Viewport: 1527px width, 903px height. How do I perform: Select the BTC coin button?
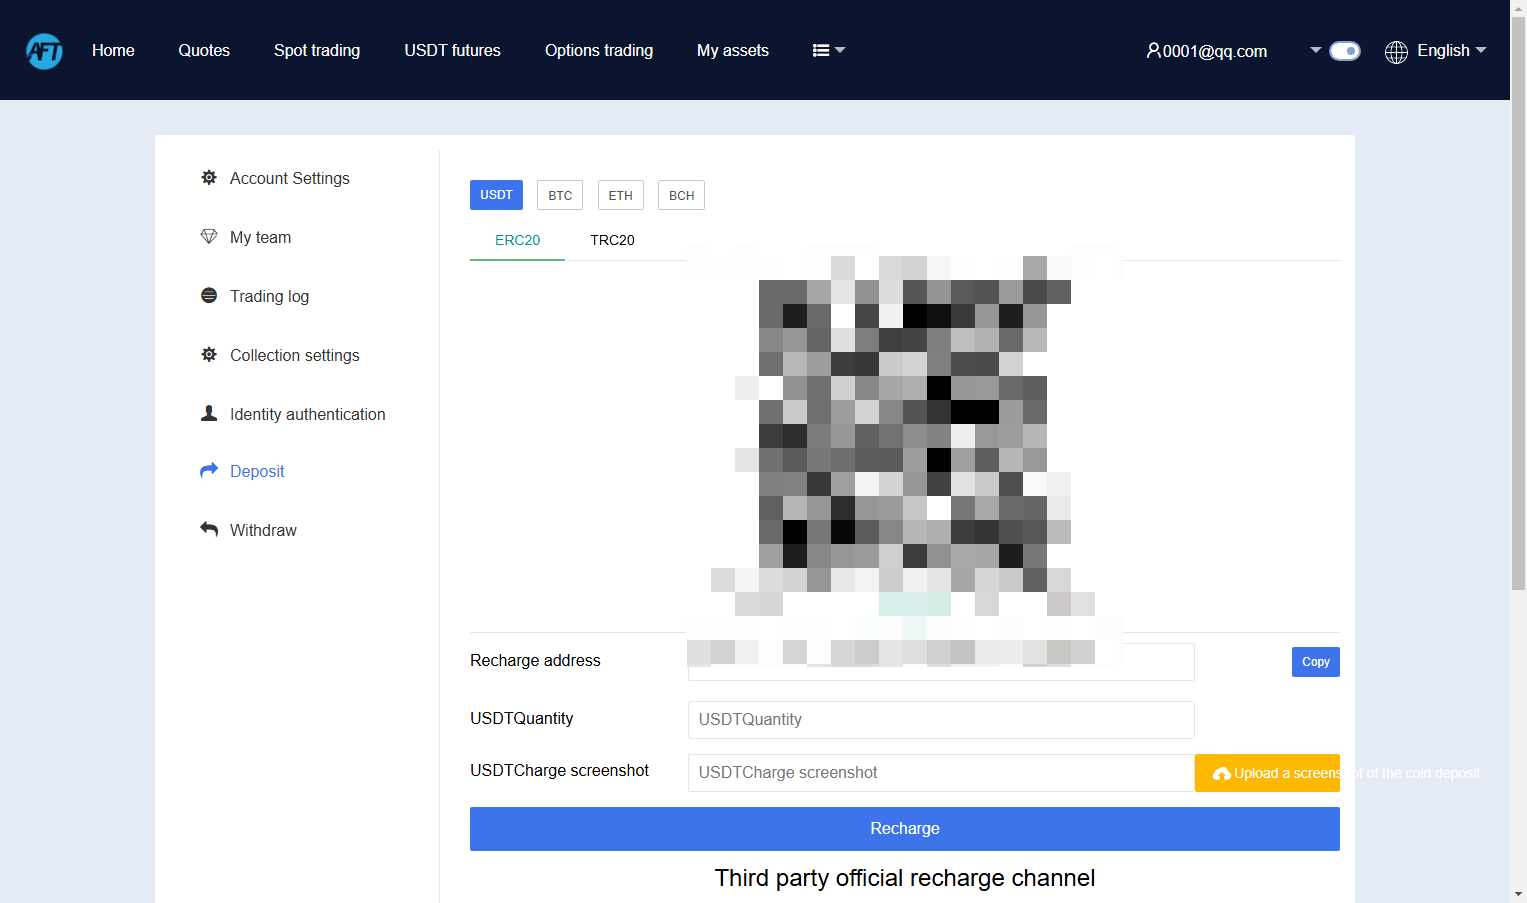[560, 195]
